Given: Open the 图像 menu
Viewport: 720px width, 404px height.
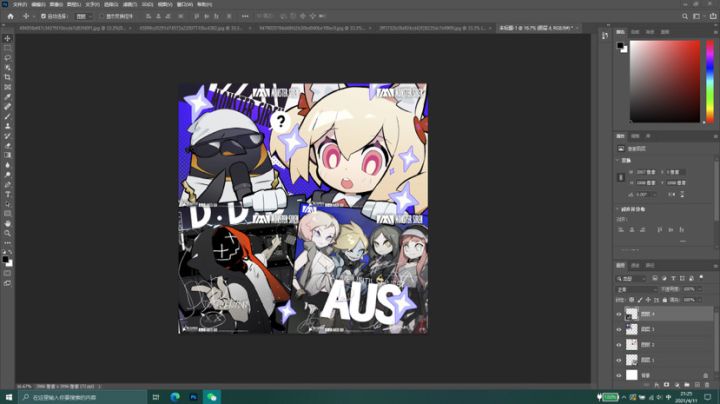Looking at the screenshot, I should click(x=56, y=4).
